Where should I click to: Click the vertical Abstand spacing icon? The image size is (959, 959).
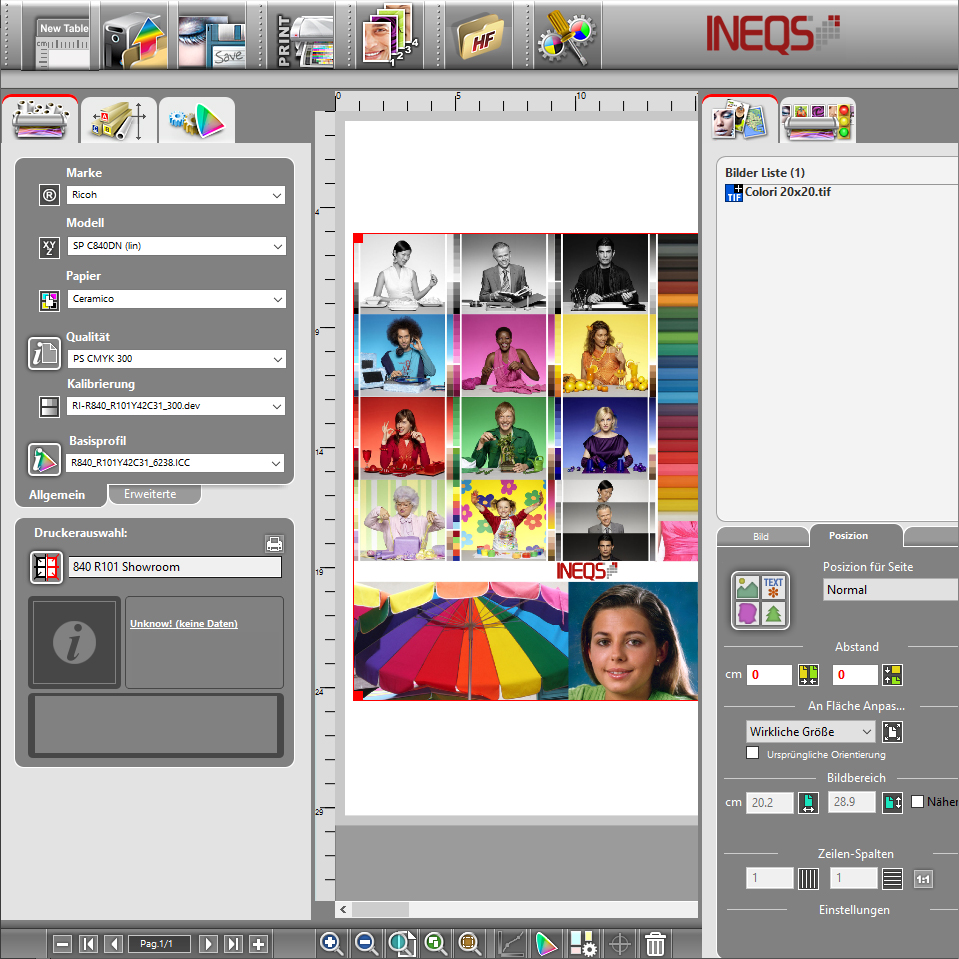(892, 675)
